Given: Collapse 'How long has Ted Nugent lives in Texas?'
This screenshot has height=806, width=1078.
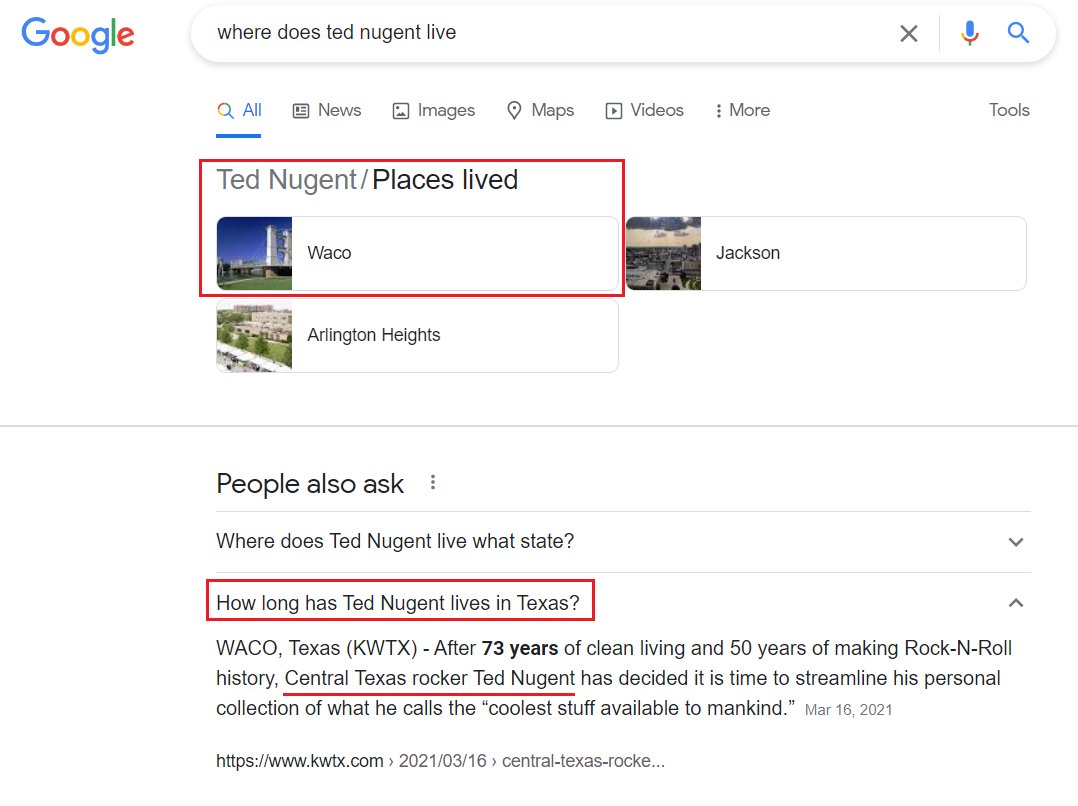Looking at the screenshot, I should point(623,603).
